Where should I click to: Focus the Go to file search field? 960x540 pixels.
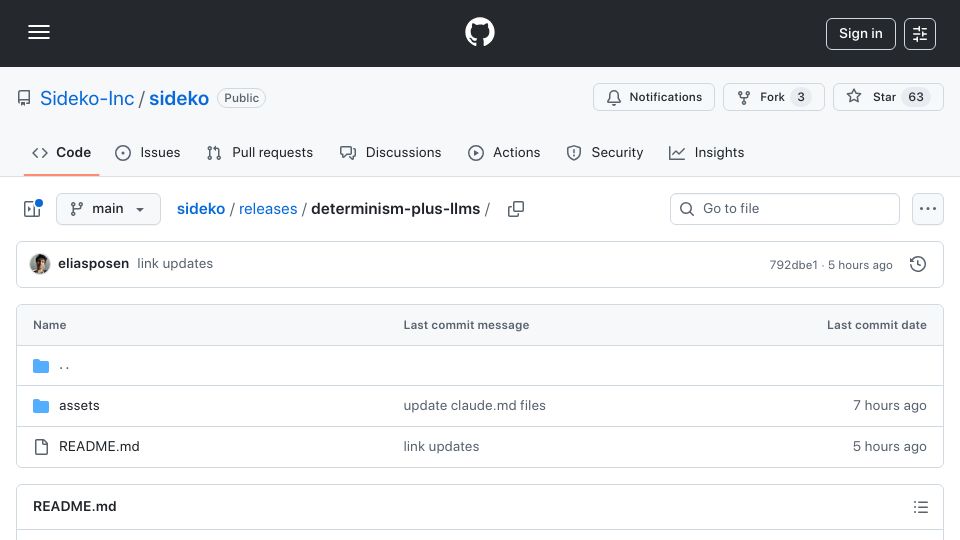pos(785,209)
